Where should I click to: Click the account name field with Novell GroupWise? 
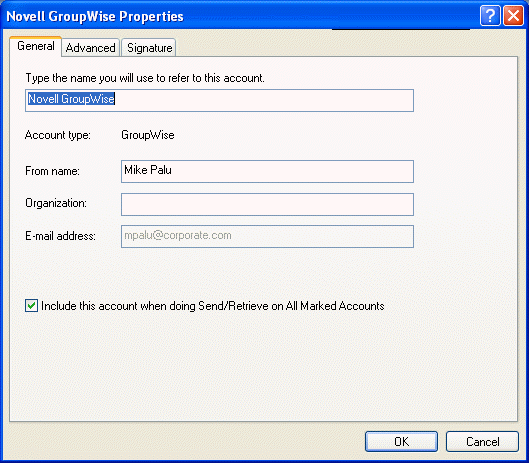[219, 100]
